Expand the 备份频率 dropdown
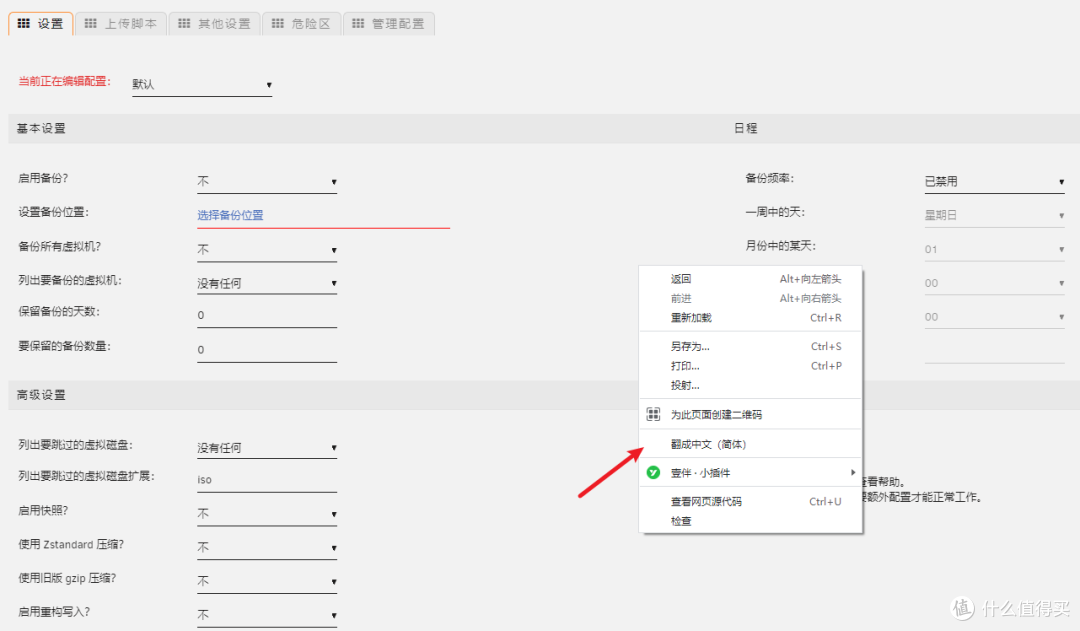The width and height of the screenshot is (1080, 631). coord(994,182)
